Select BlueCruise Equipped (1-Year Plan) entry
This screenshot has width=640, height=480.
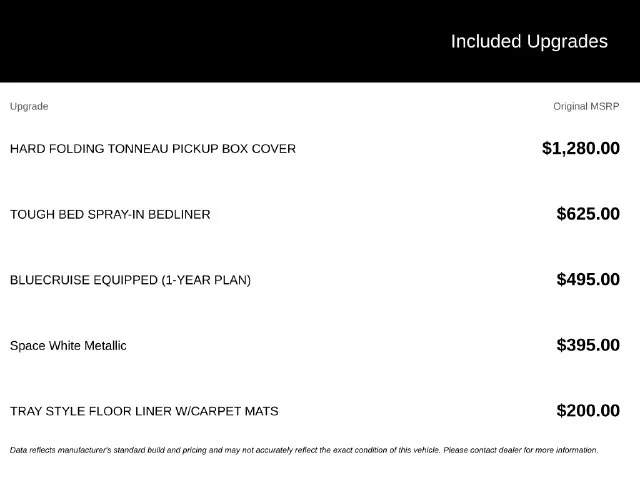pos(130,280)
